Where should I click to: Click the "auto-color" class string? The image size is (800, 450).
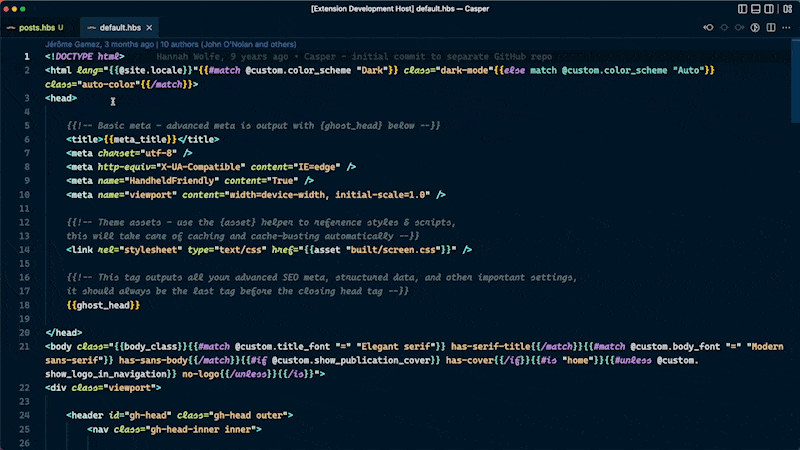point(108,84)
